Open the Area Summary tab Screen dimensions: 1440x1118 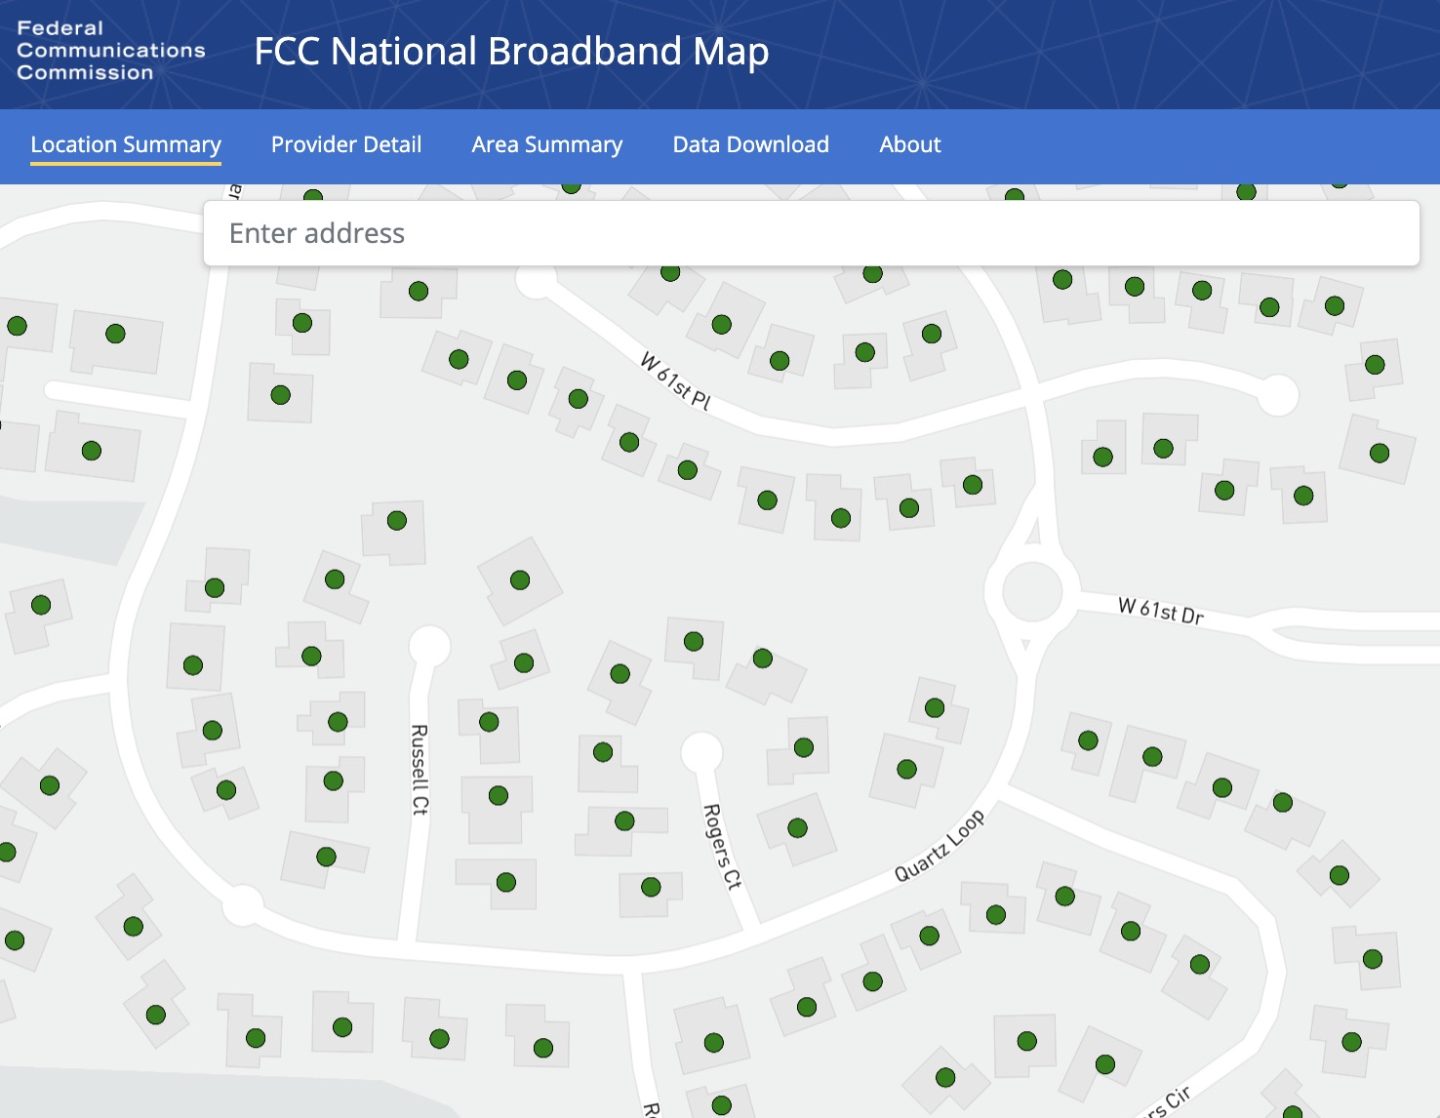546,145
